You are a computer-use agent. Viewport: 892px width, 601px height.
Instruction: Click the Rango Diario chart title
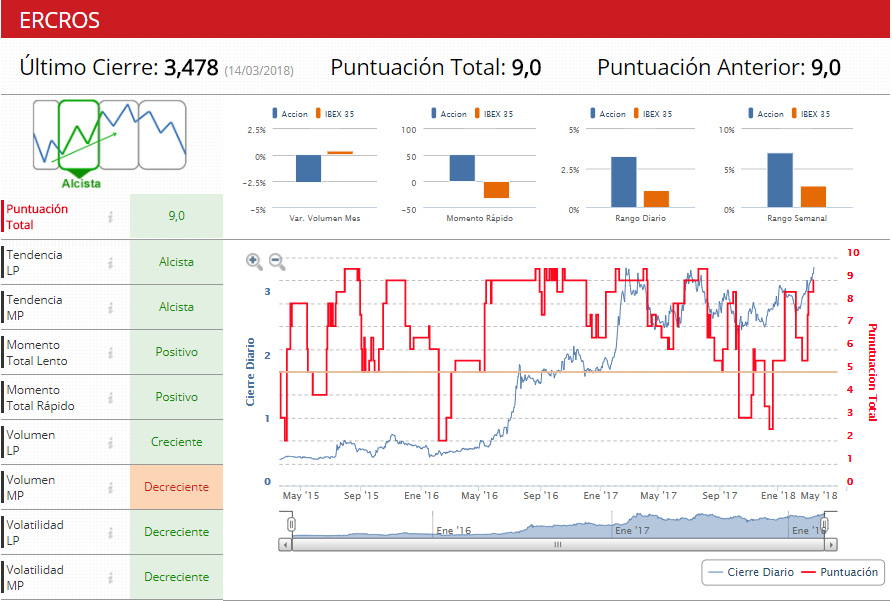coord(641,218)
